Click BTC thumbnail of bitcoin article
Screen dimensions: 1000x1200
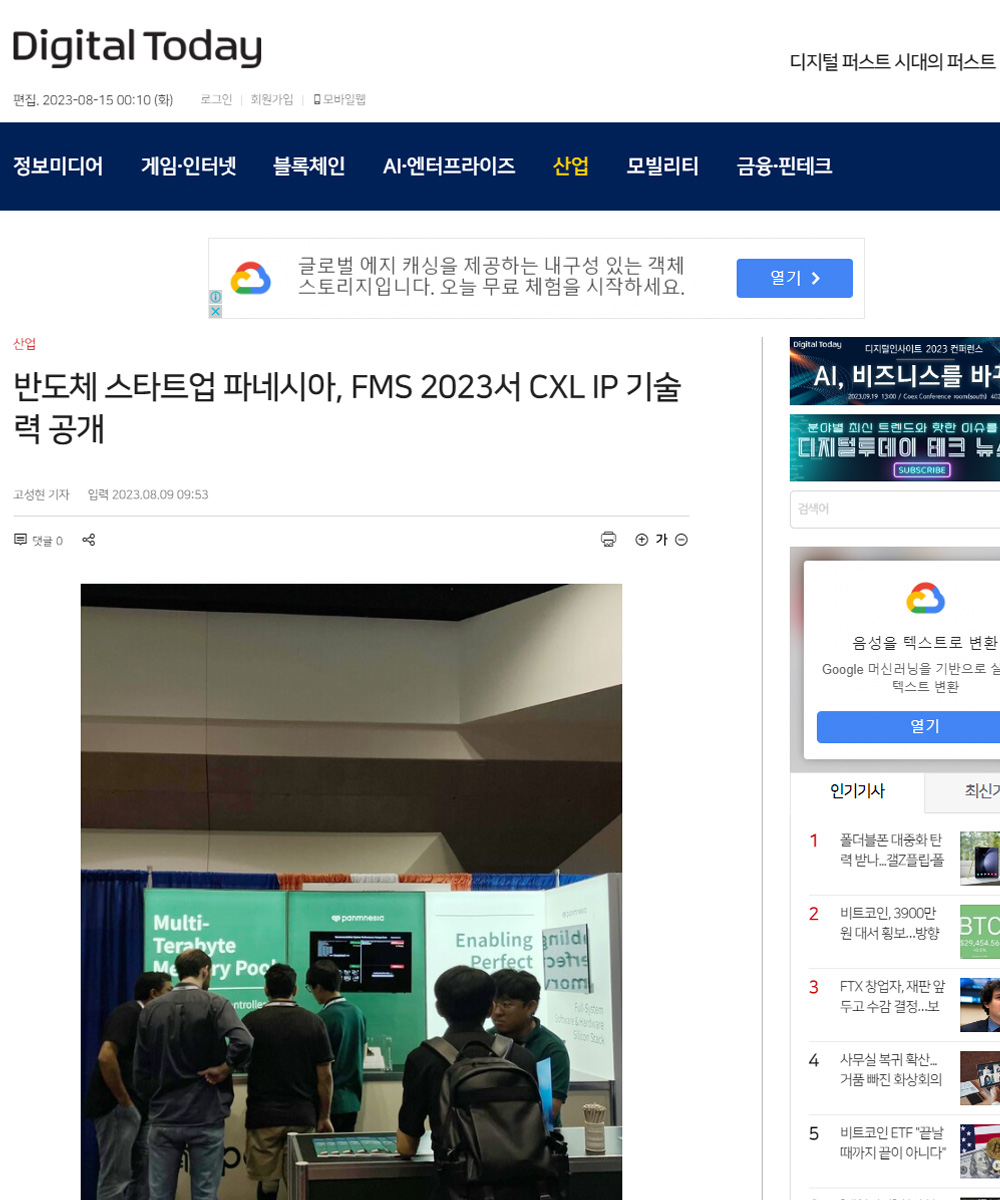980,932
